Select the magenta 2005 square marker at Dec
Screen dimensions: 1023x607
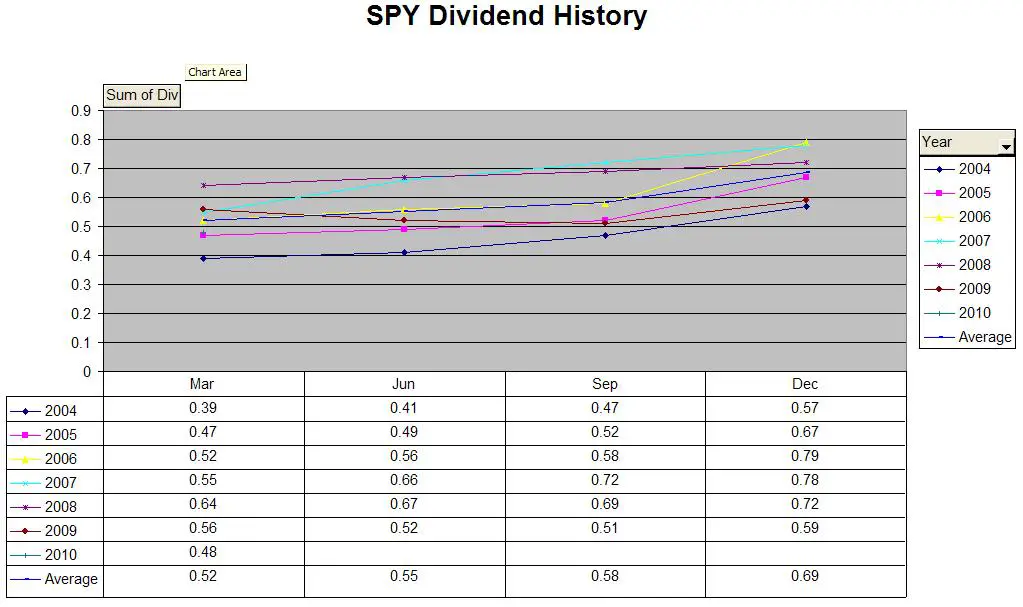tap(806, 177)
